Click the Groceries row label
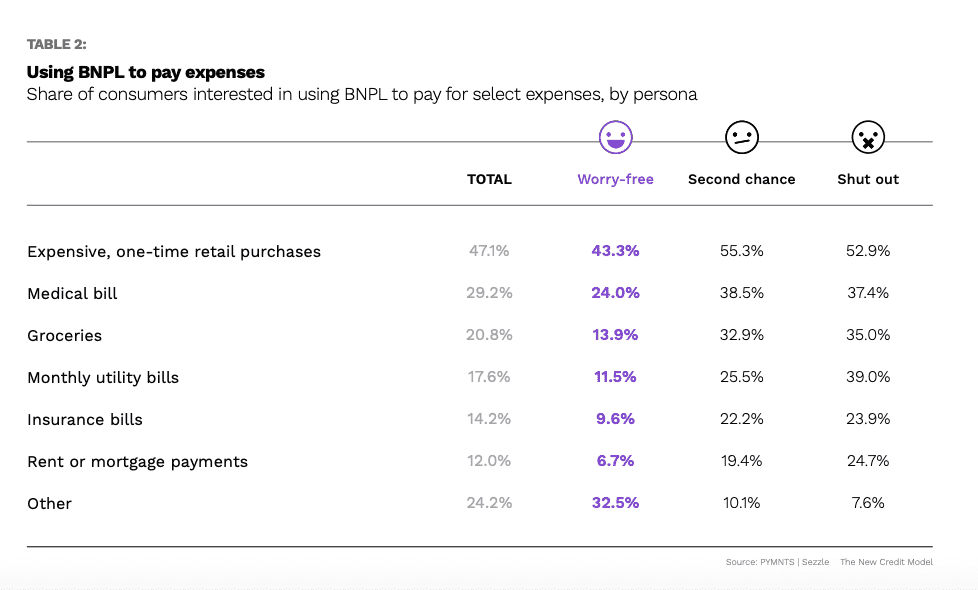 65,336
